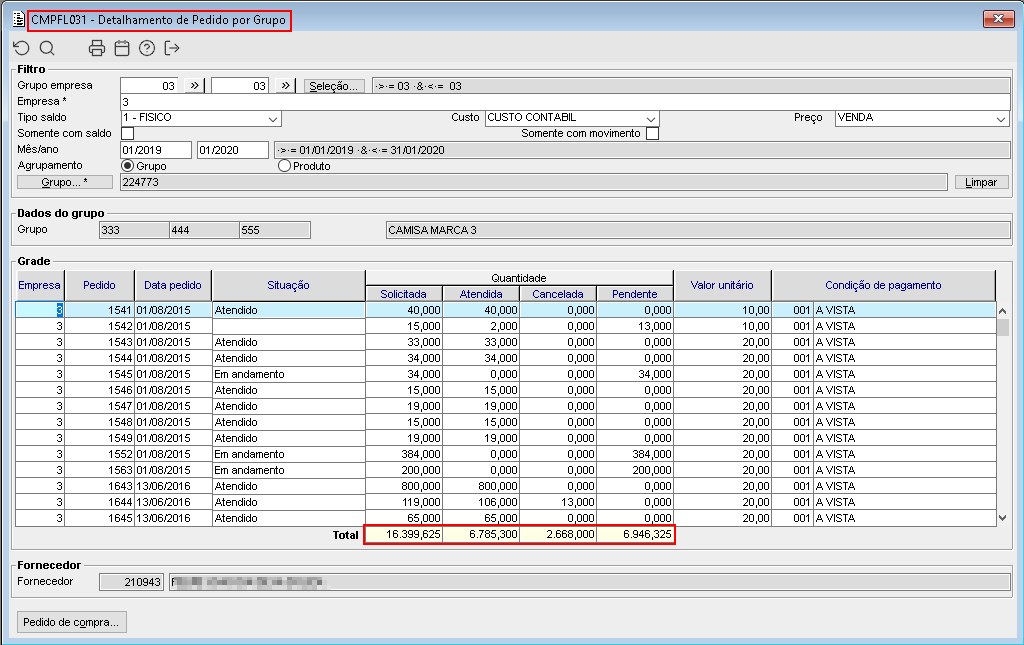Open help with the question mark icon
1024x645 pixels.
point(147,47)
